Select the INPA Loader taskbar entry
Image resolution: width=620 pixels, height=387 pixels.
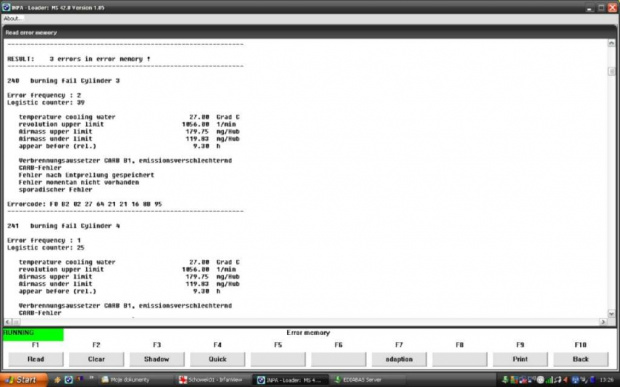291,380
